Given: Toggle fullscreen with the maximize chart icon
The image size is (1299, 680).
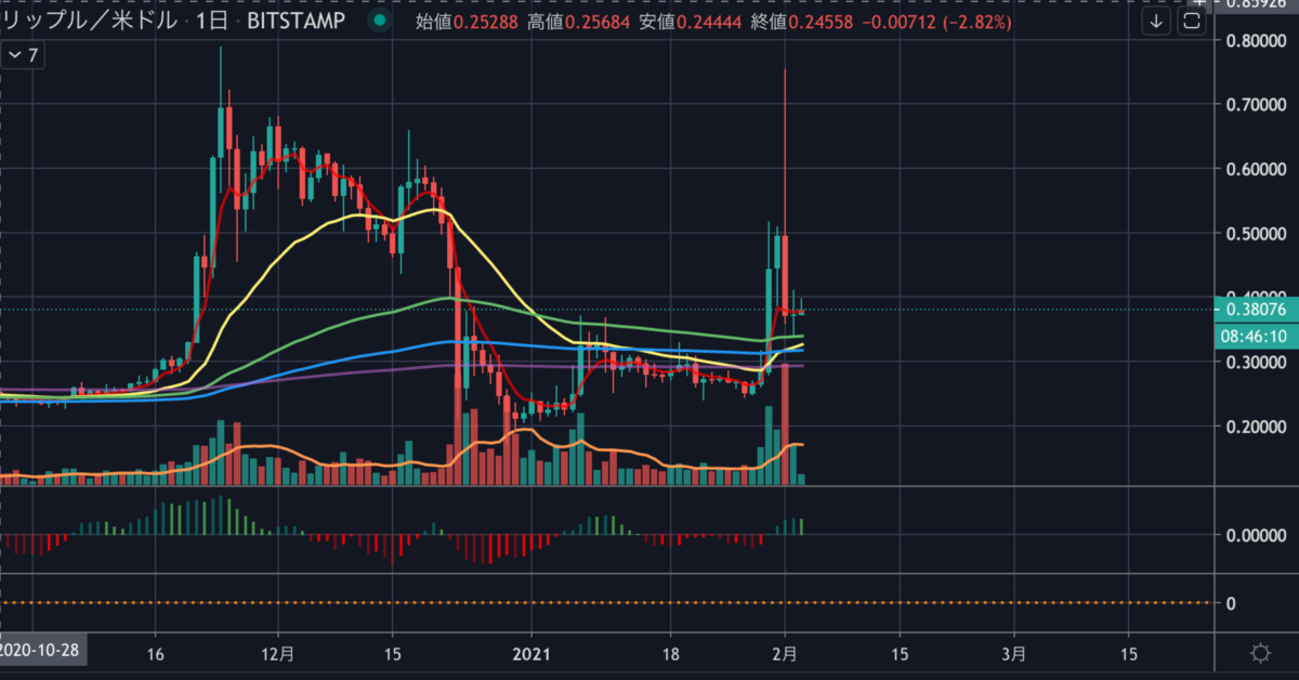Looking at the screenshot, I should point(1190,21).
